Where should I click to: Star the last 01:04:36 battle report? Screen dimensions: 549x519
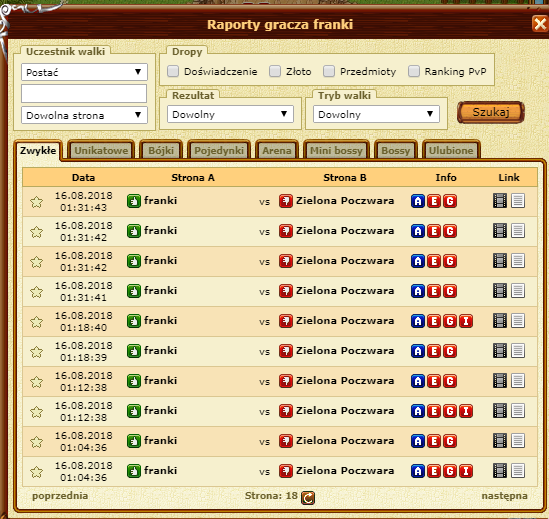point(36,472)
